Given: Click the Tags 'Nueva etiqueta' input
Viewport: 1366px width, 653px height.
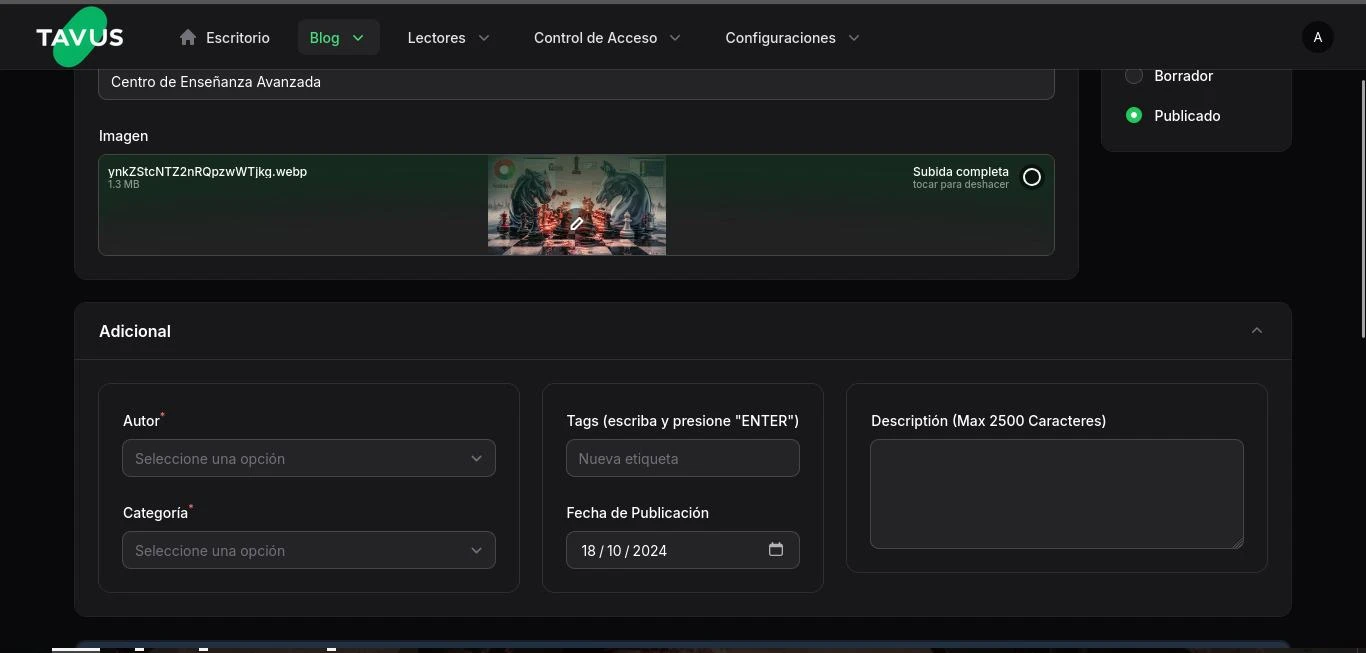Looking at the screenshot, I should coord(682,459).
